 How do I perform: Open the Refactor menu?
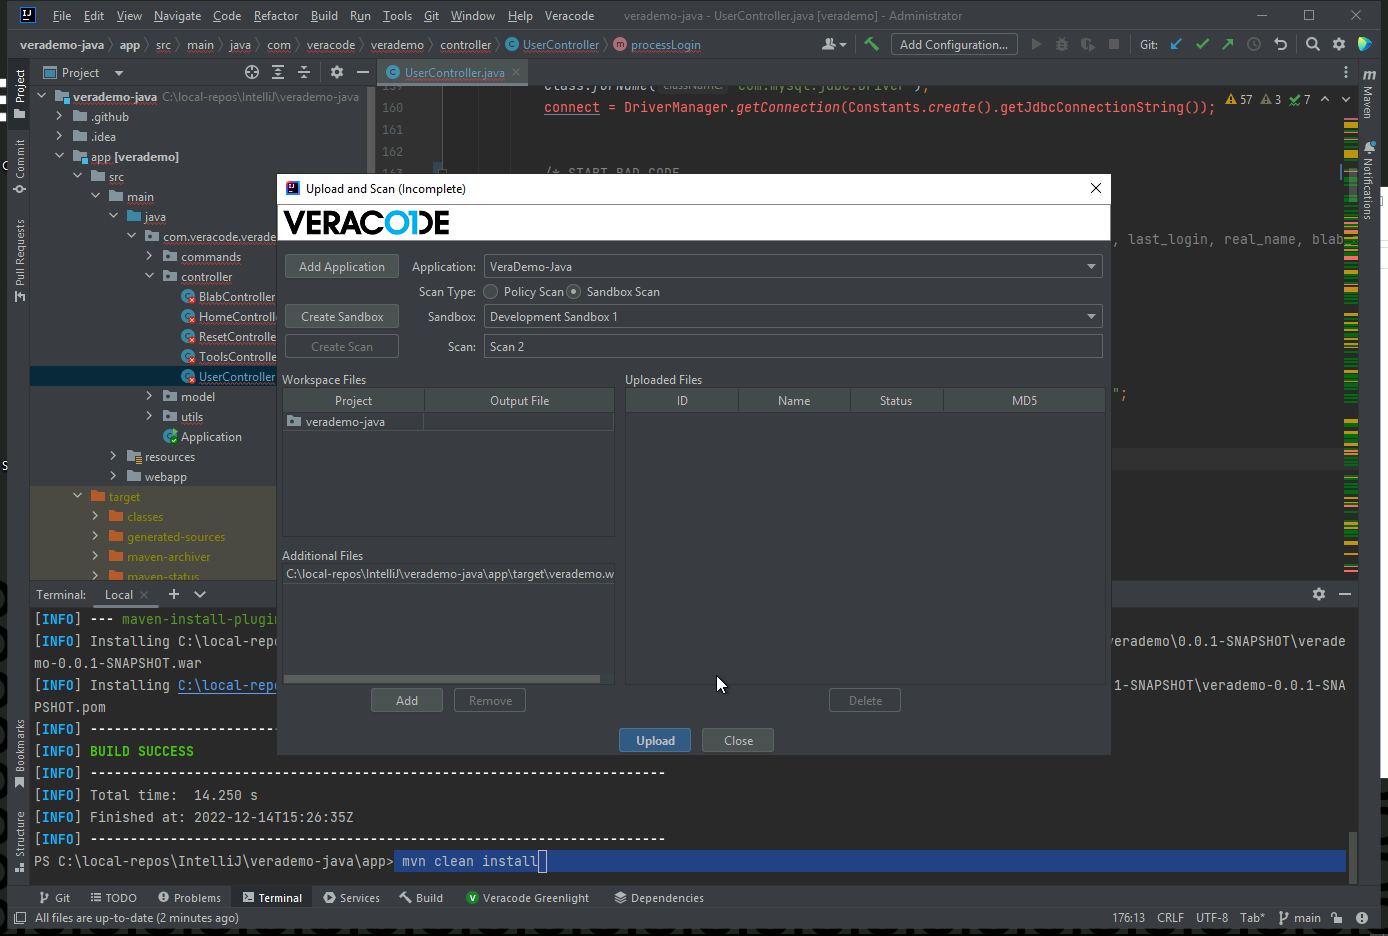pos(276,16)
